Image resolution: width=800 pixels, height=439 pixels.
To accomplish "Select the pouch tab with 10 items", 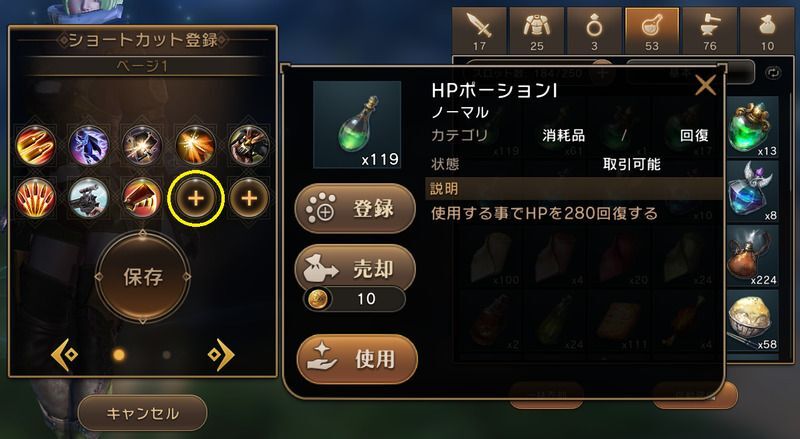I will (x=767, y=30).
